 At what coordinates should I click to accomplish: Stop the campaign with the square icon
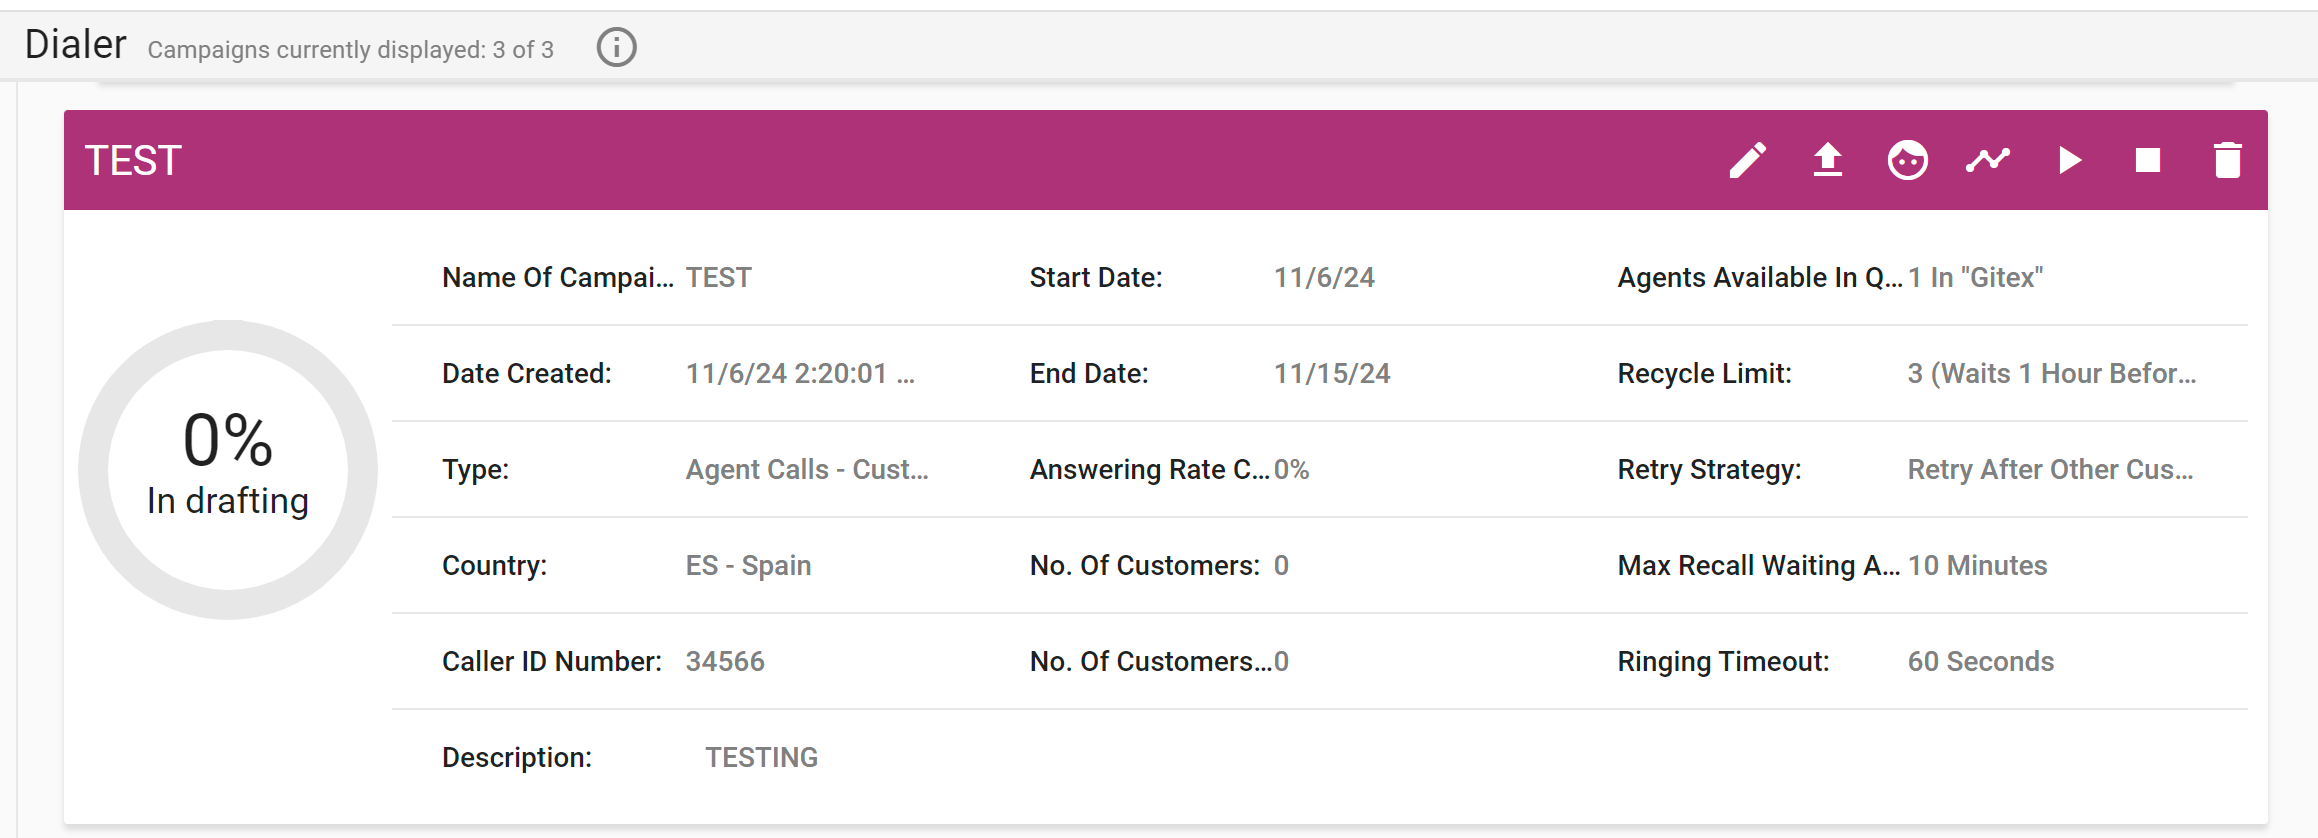pos(2147,160)
